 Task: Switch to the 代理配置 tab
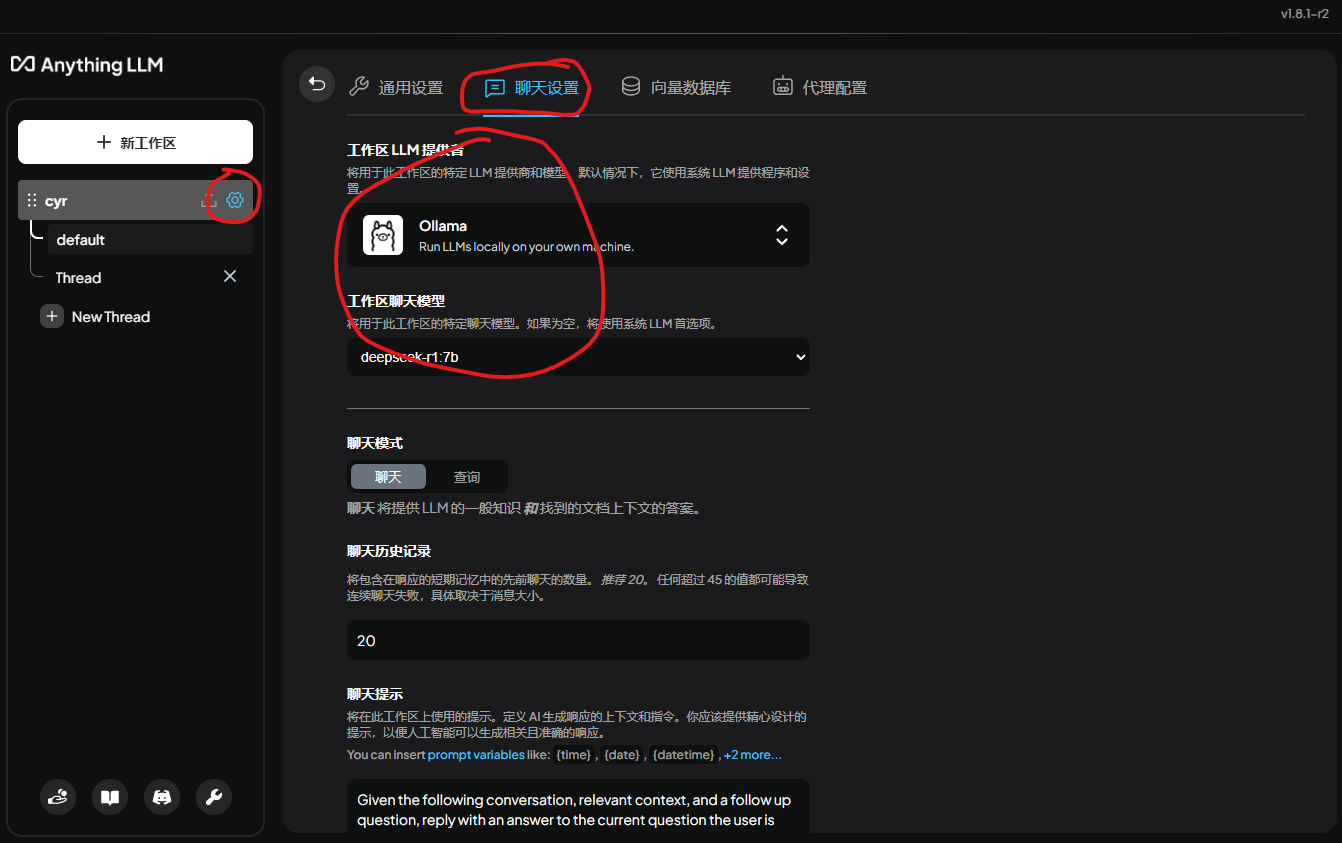(819, 87)
